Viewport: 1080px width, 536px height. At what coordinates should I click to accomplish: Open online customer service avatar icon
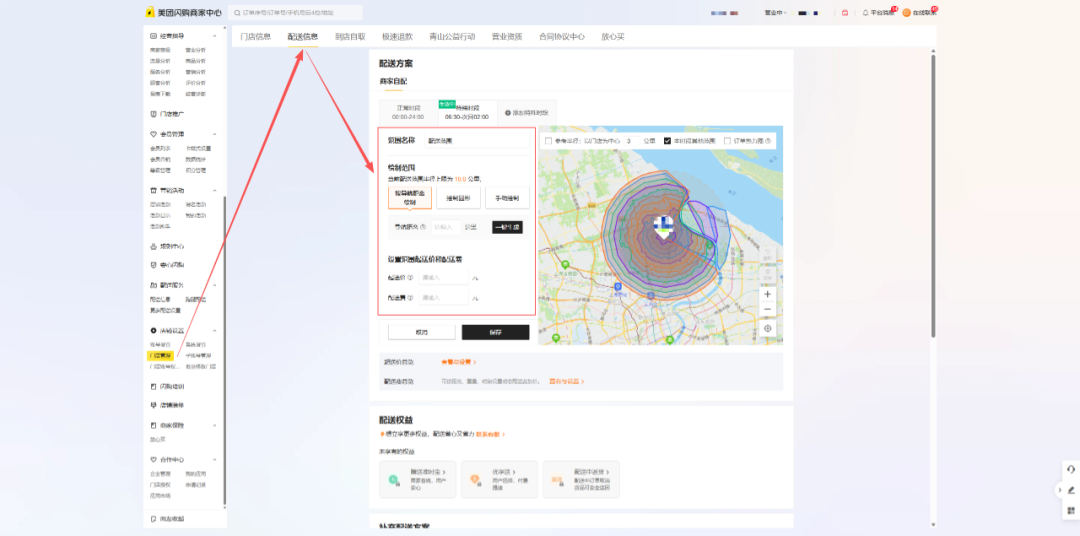906,12
